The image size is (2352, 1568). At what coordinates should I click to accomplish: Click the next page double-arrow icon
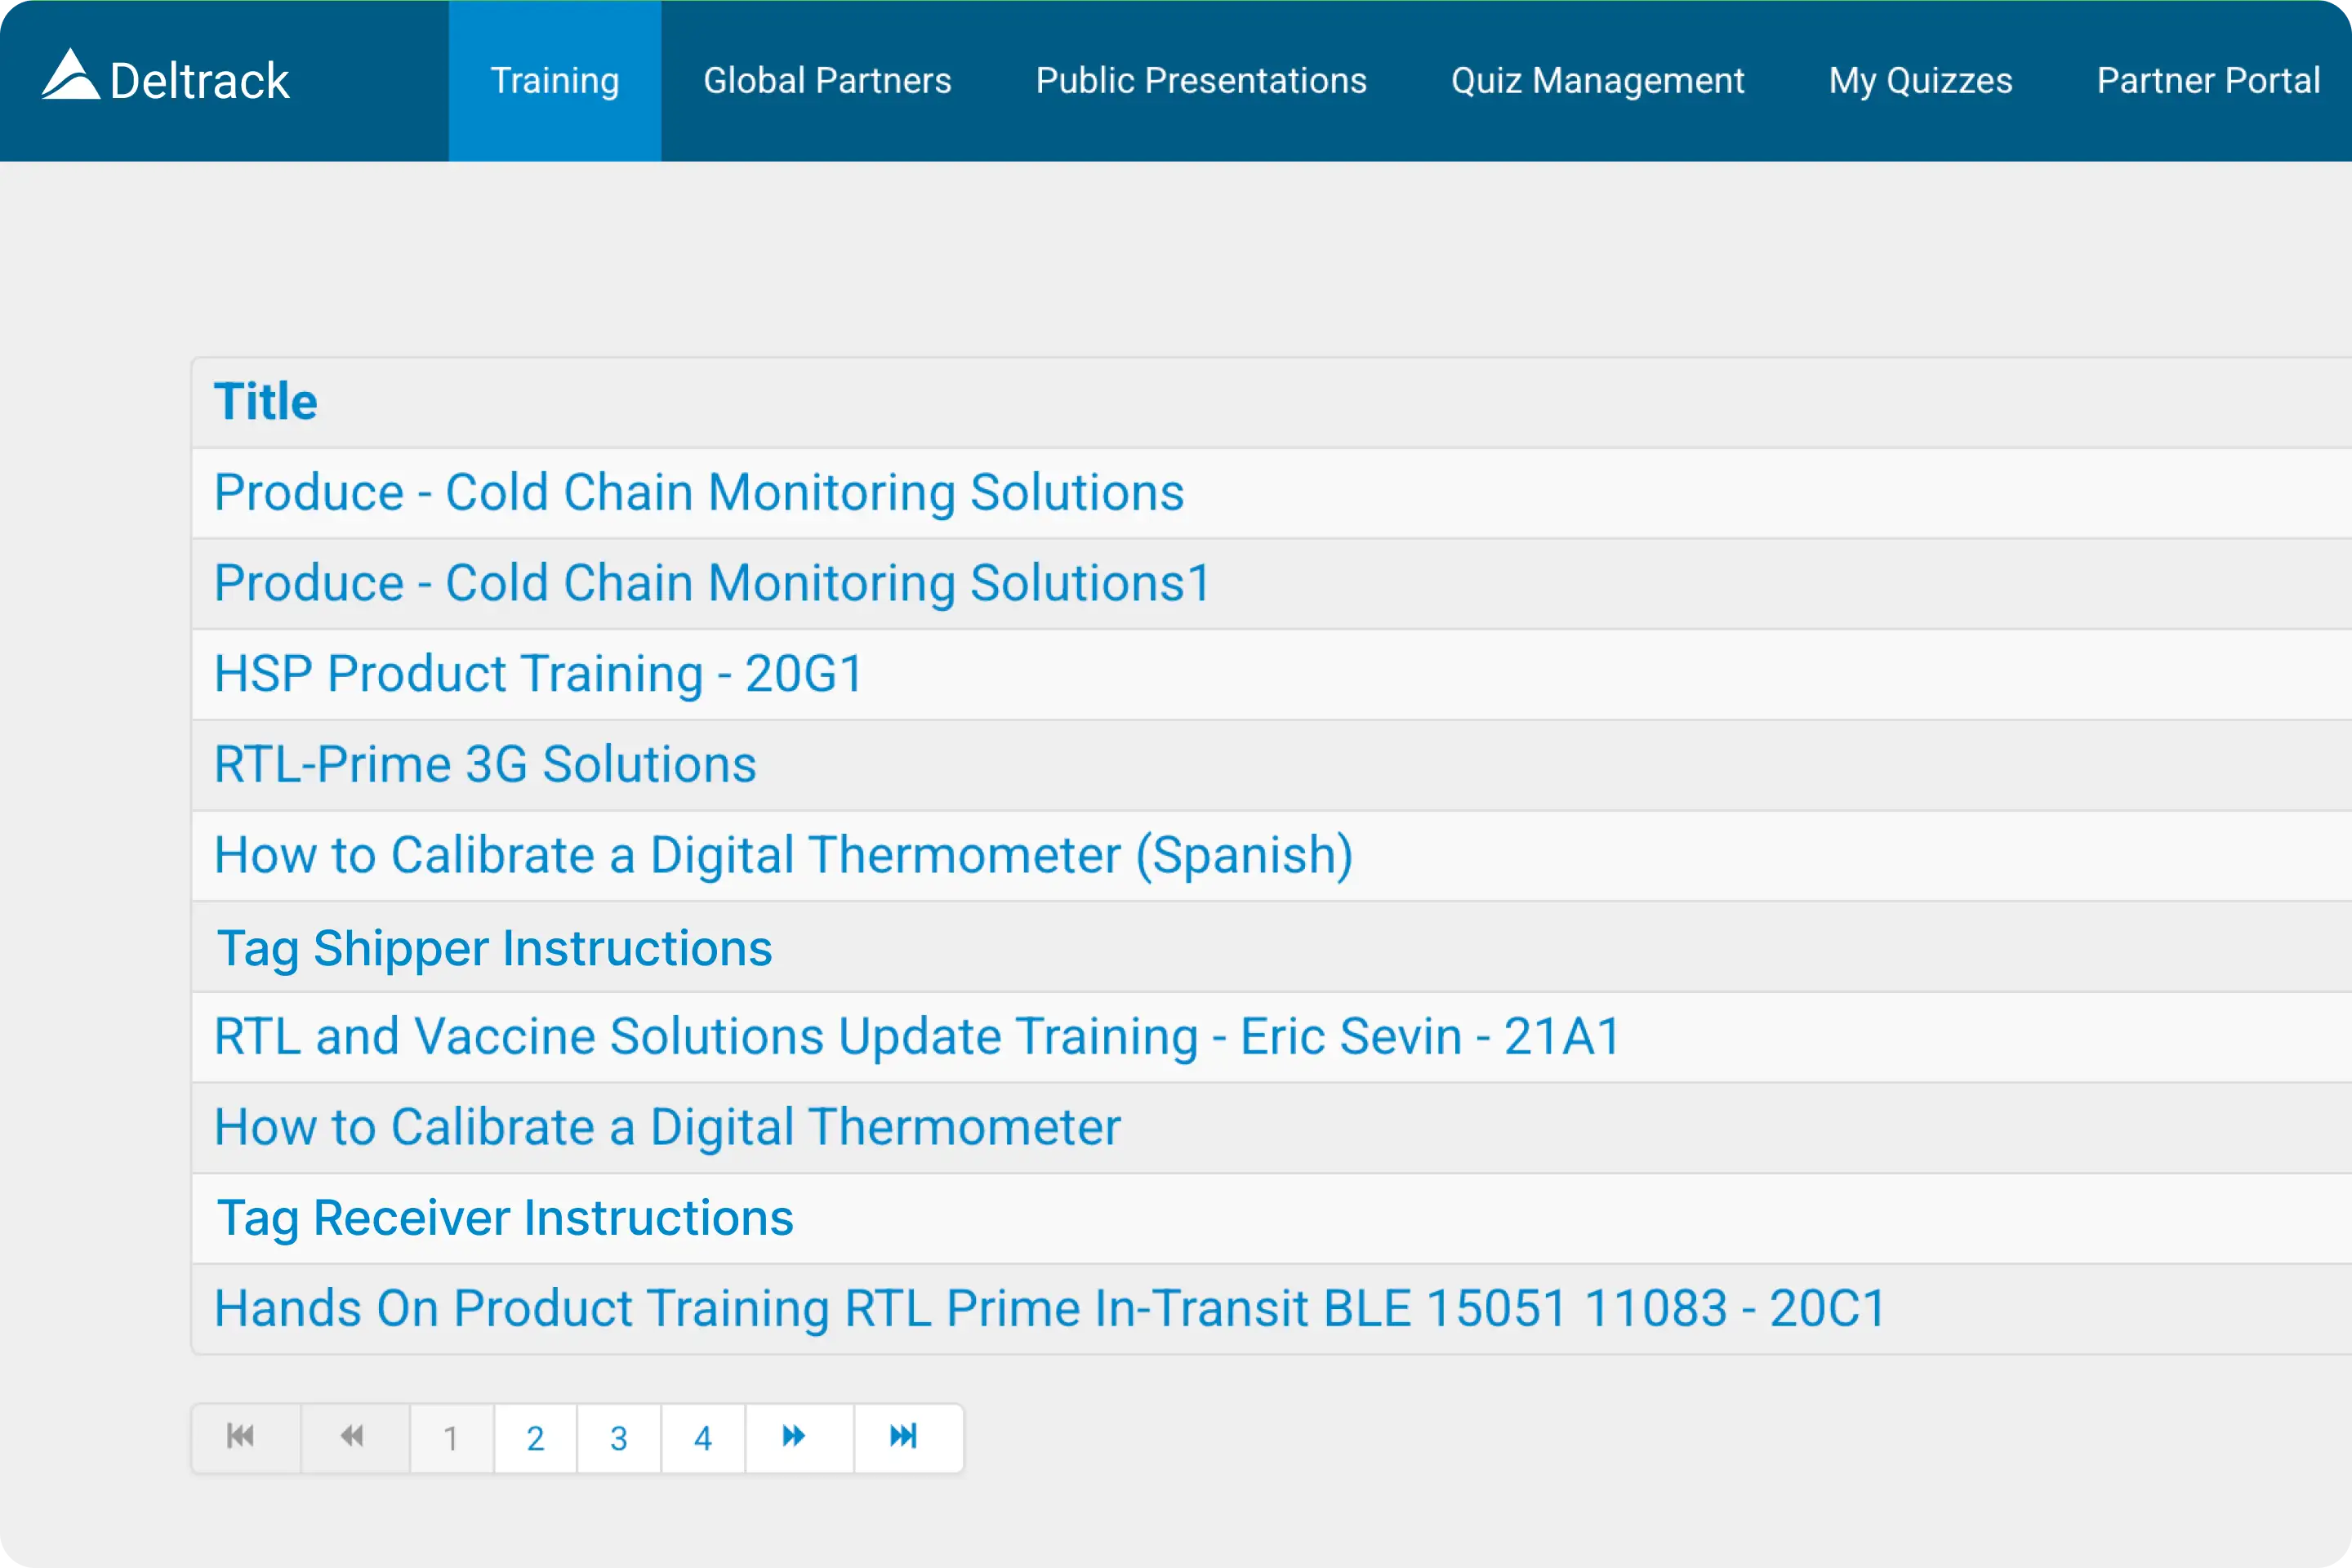coord(794,1437)
